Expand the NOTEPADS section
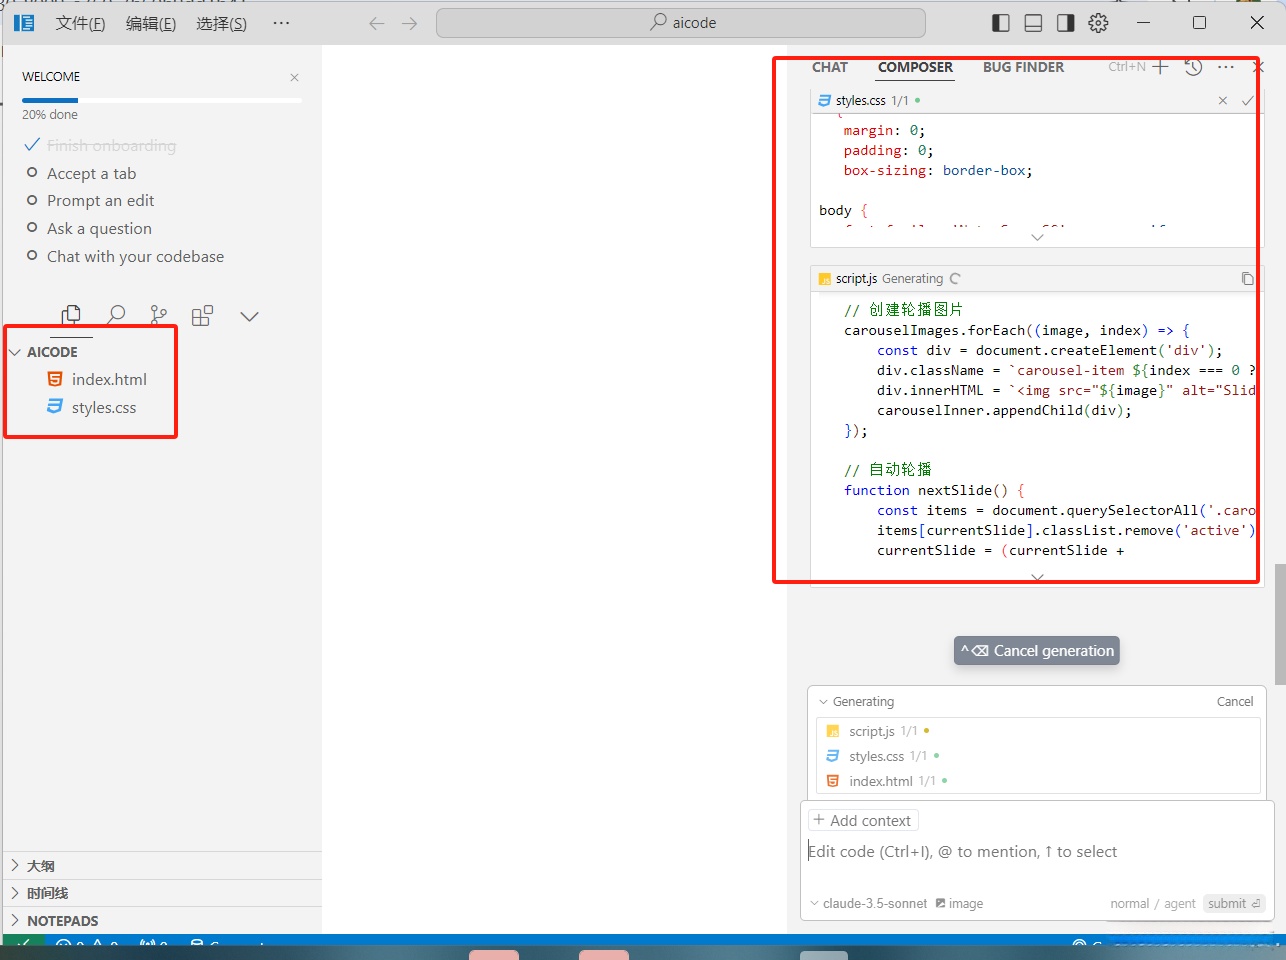The width and height of the screenshot is (1286, 960). pos(62,921)
